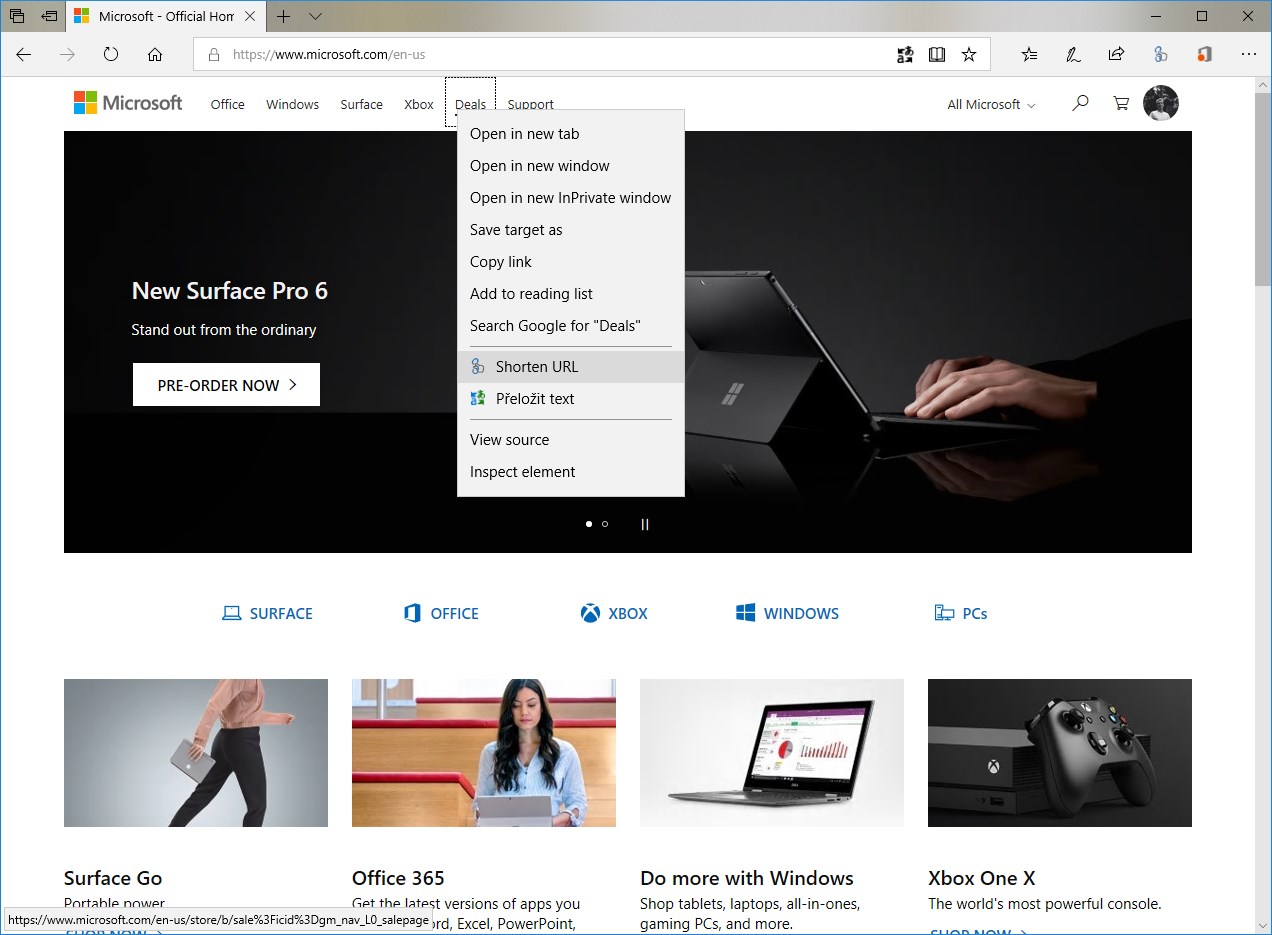Open the Settings and more ellipsis

point(1248,55)
